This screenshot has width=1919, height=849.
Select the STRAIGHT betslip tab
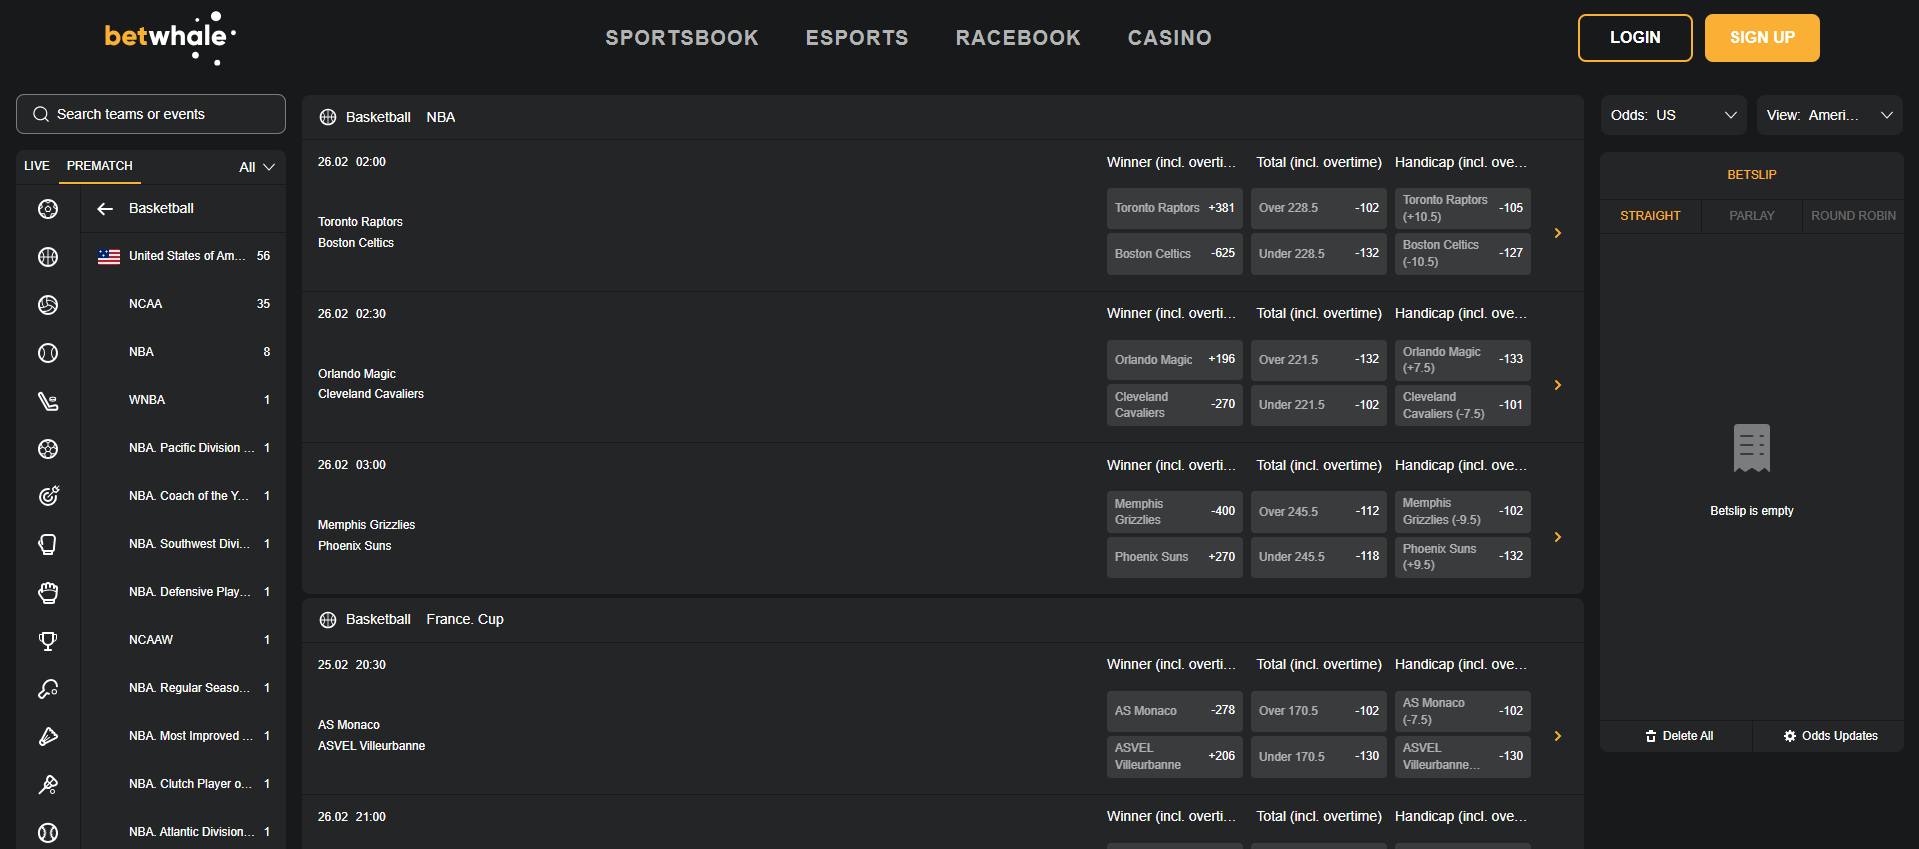point(1651,216)
